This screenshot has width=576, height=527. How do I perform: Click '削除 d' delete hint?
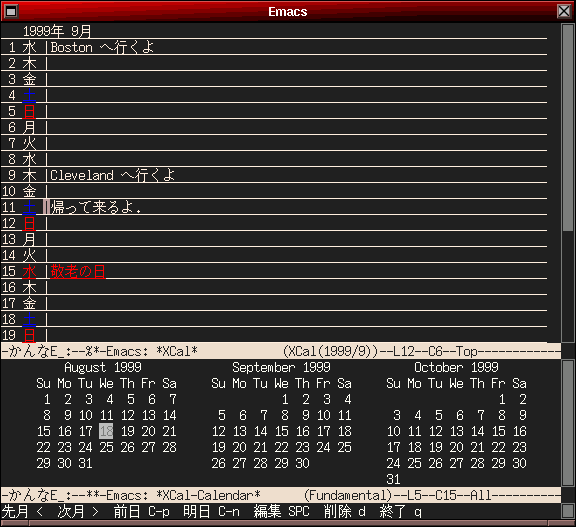(345, 511)
